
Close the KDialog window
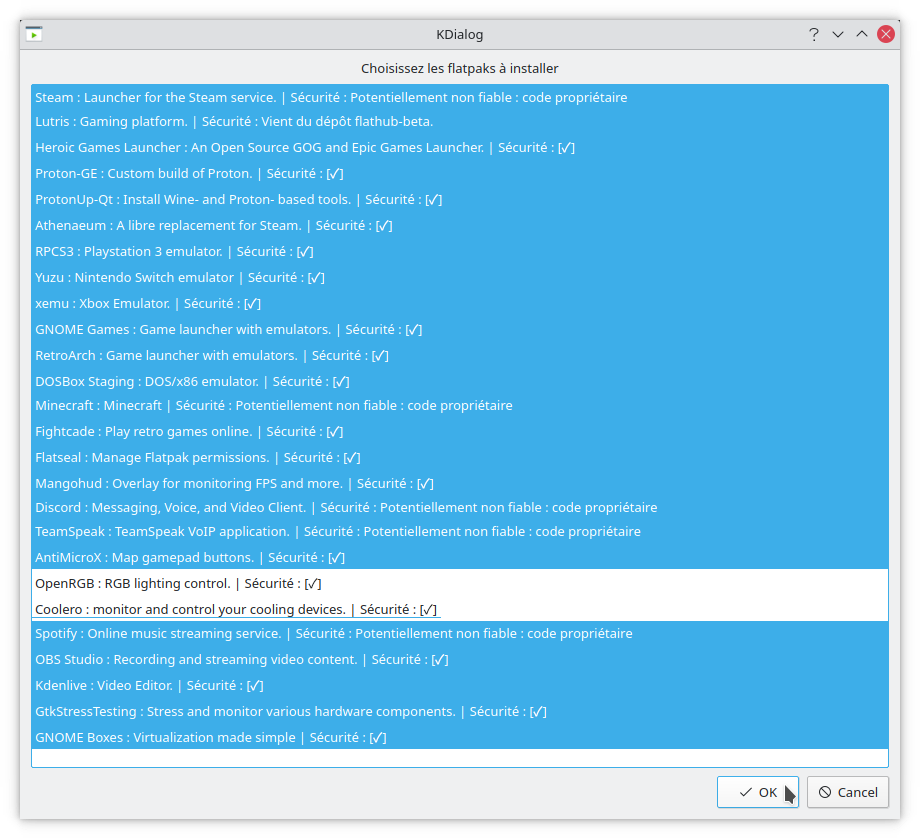pos(885,34)
